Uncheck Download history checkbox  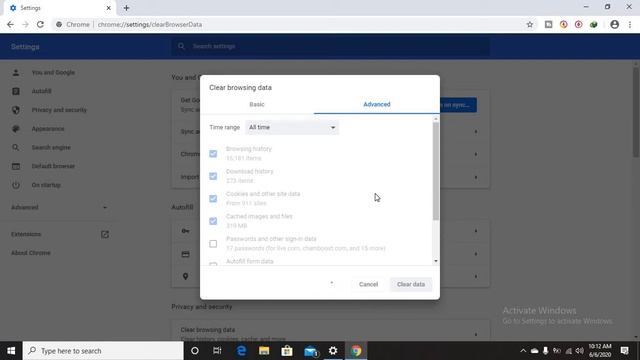click(213, 176)
